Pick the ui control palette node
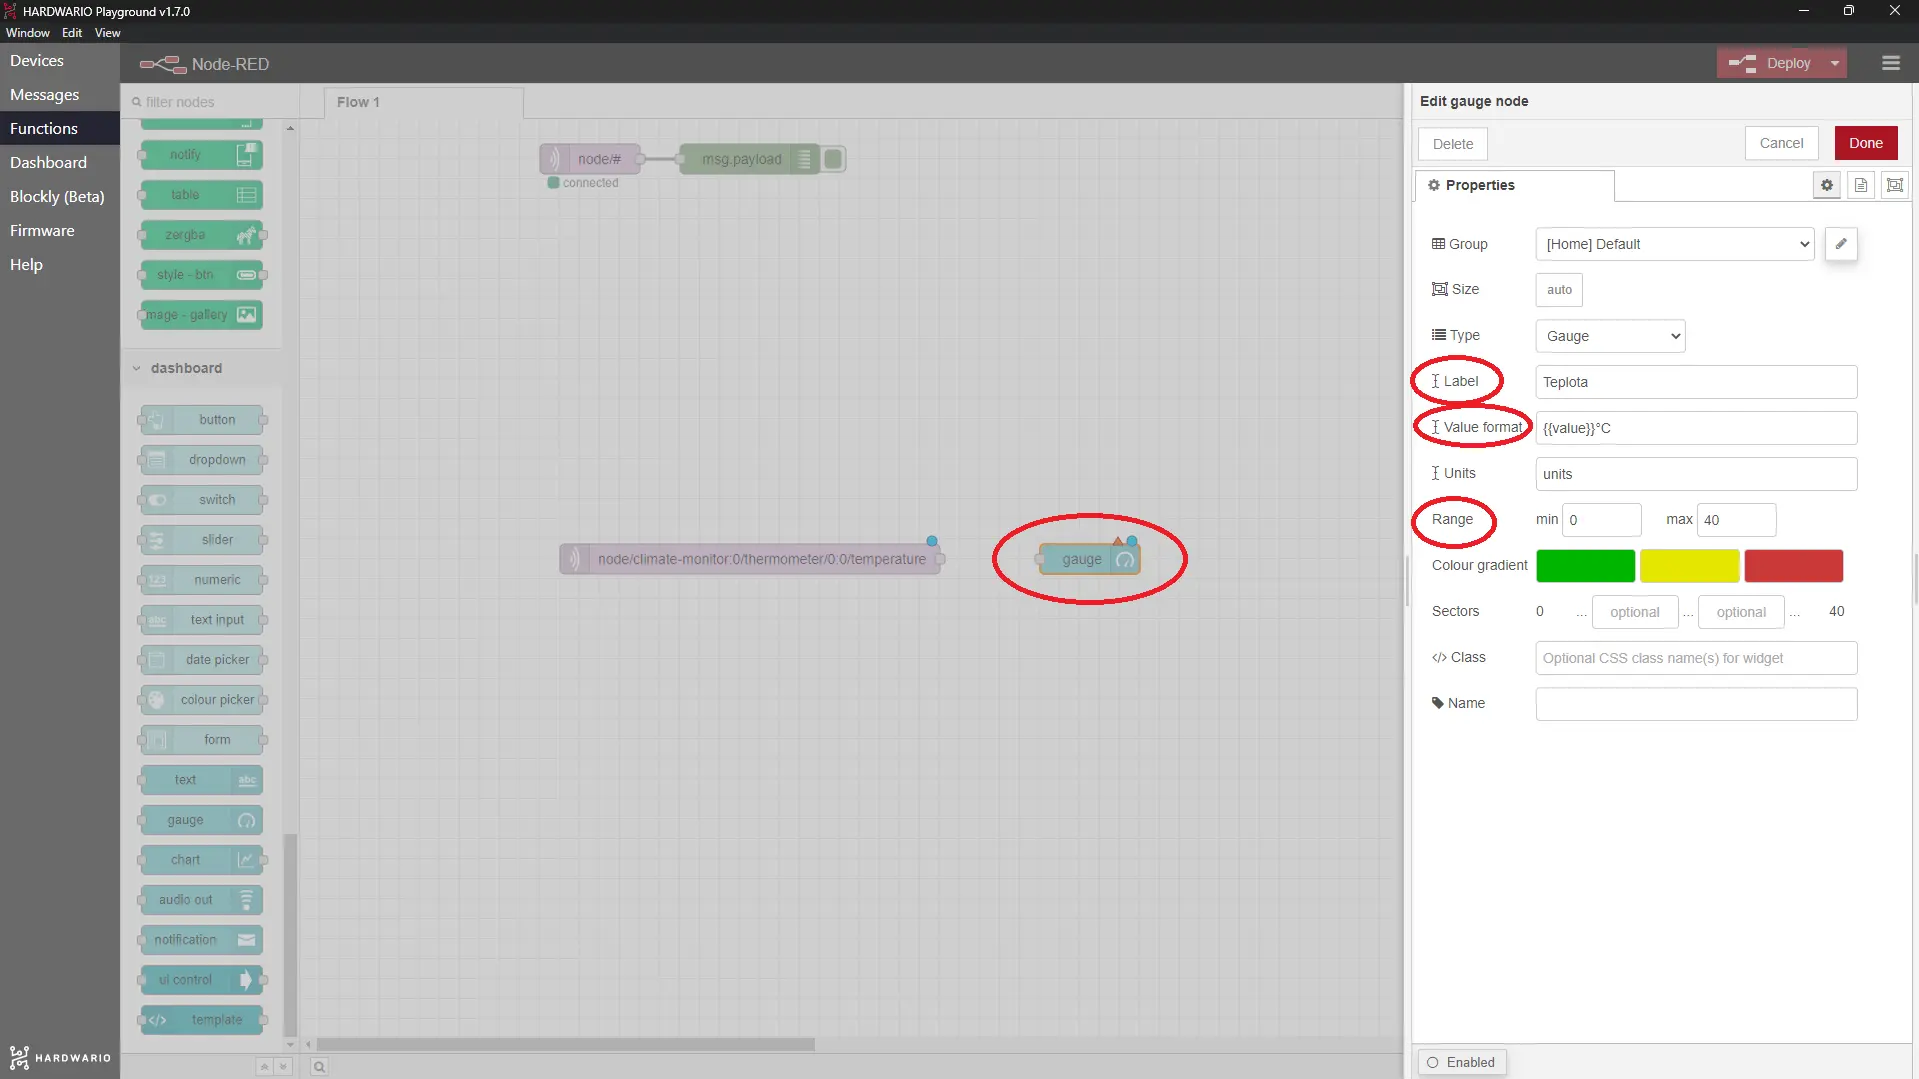The image size is (1919, 1079). coord(203,980)
